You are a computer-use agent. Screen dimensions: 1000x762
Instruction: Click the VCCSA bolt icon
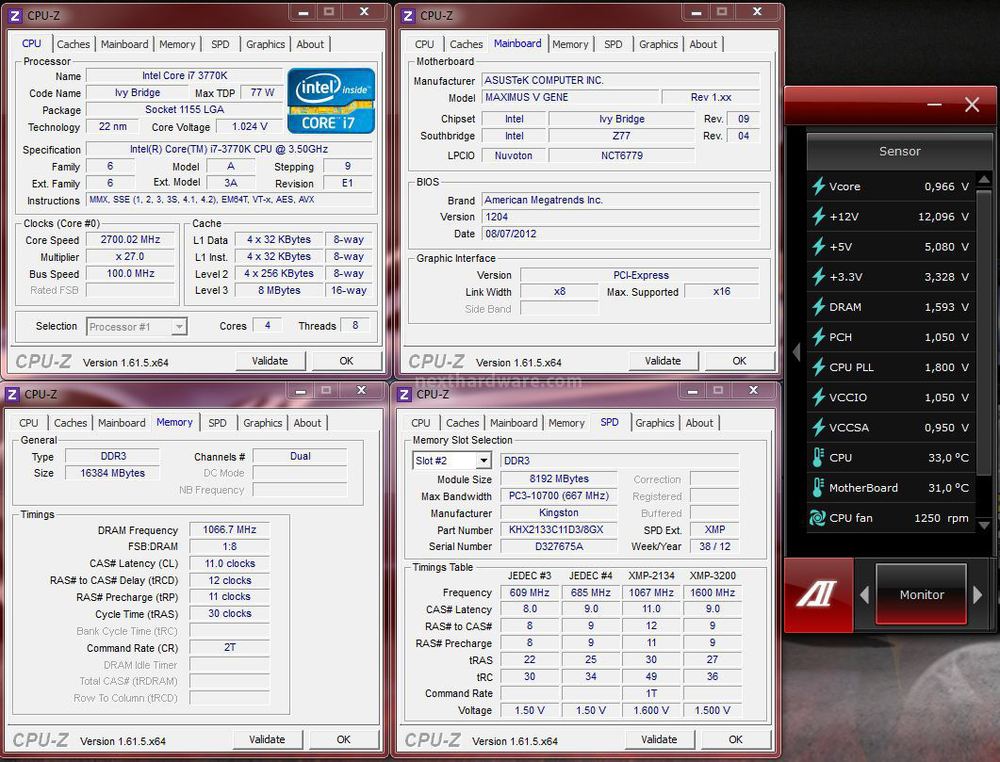tap(818, 427)
